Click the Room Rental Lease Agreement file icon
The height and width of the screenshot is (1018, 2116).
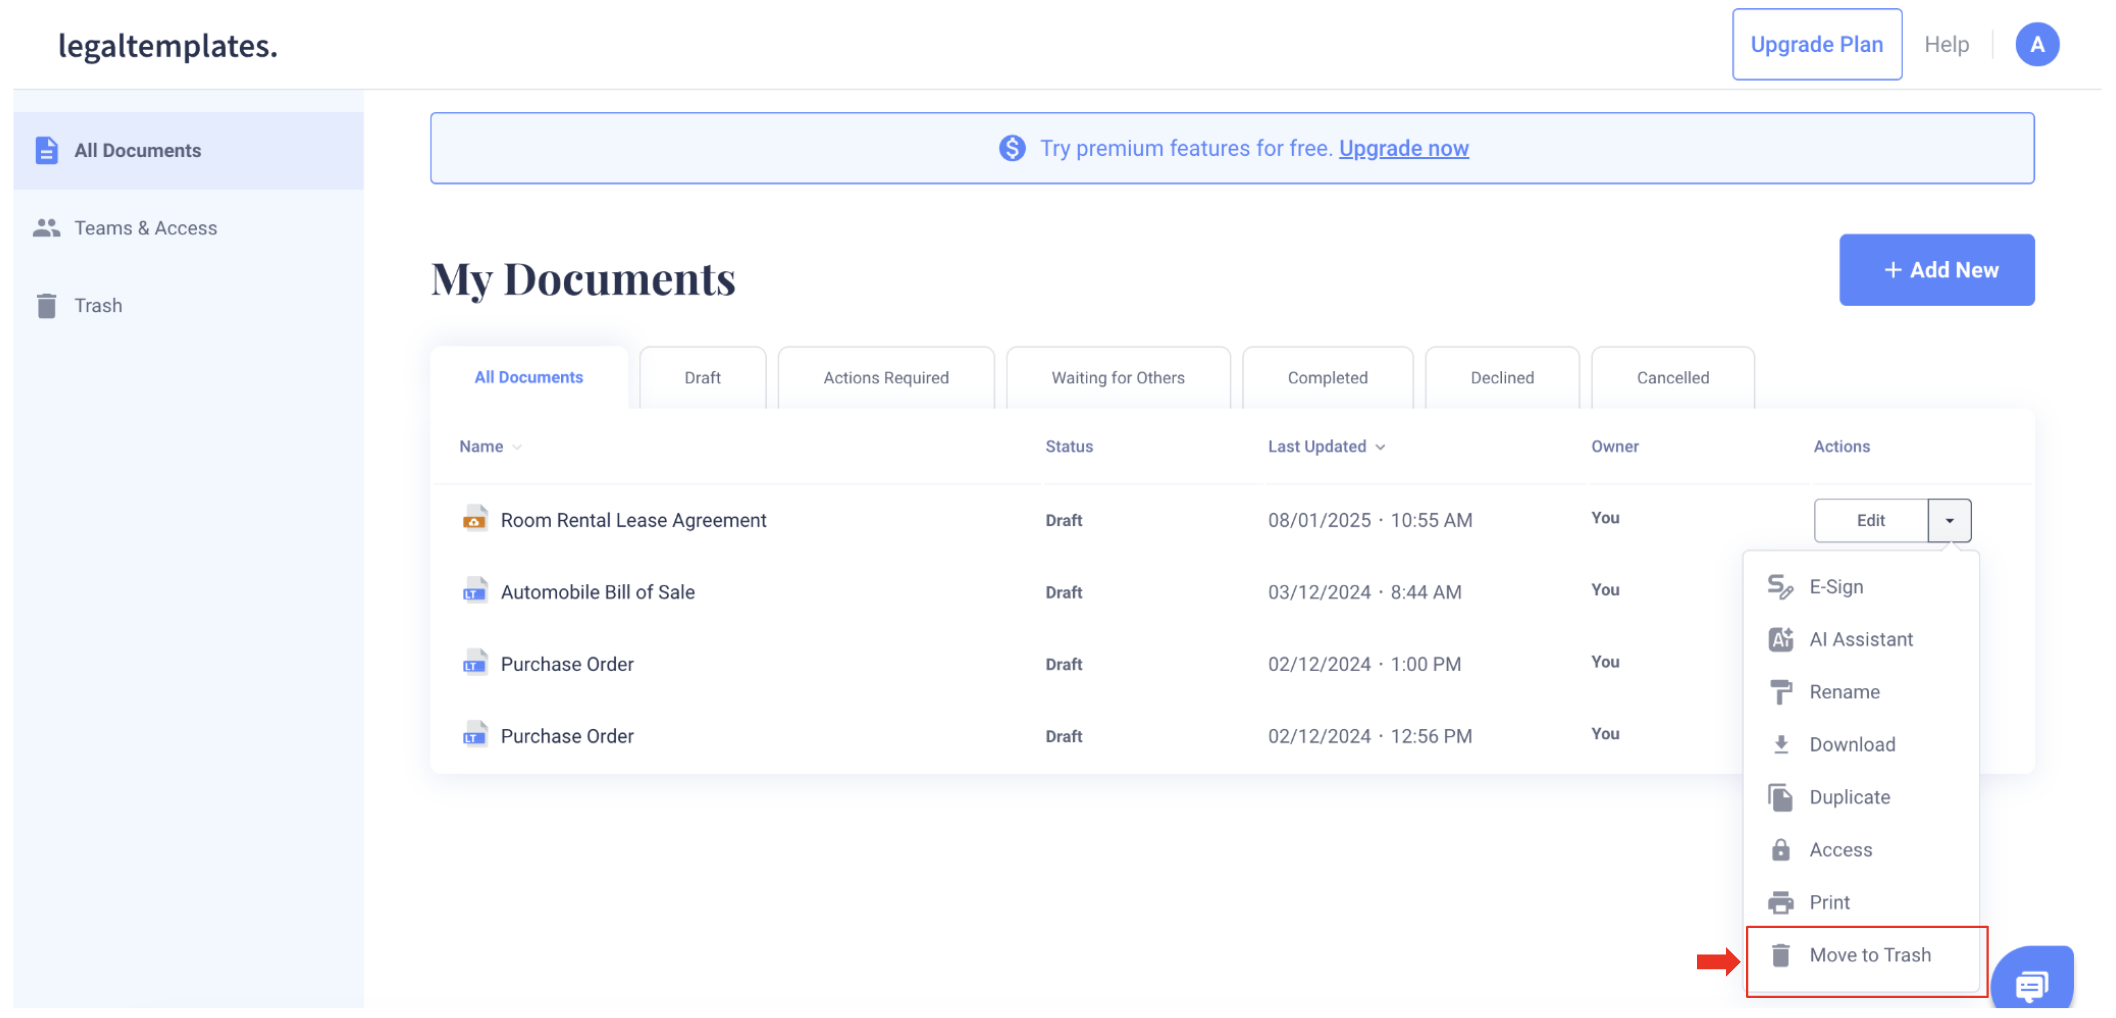click(475, 519)
